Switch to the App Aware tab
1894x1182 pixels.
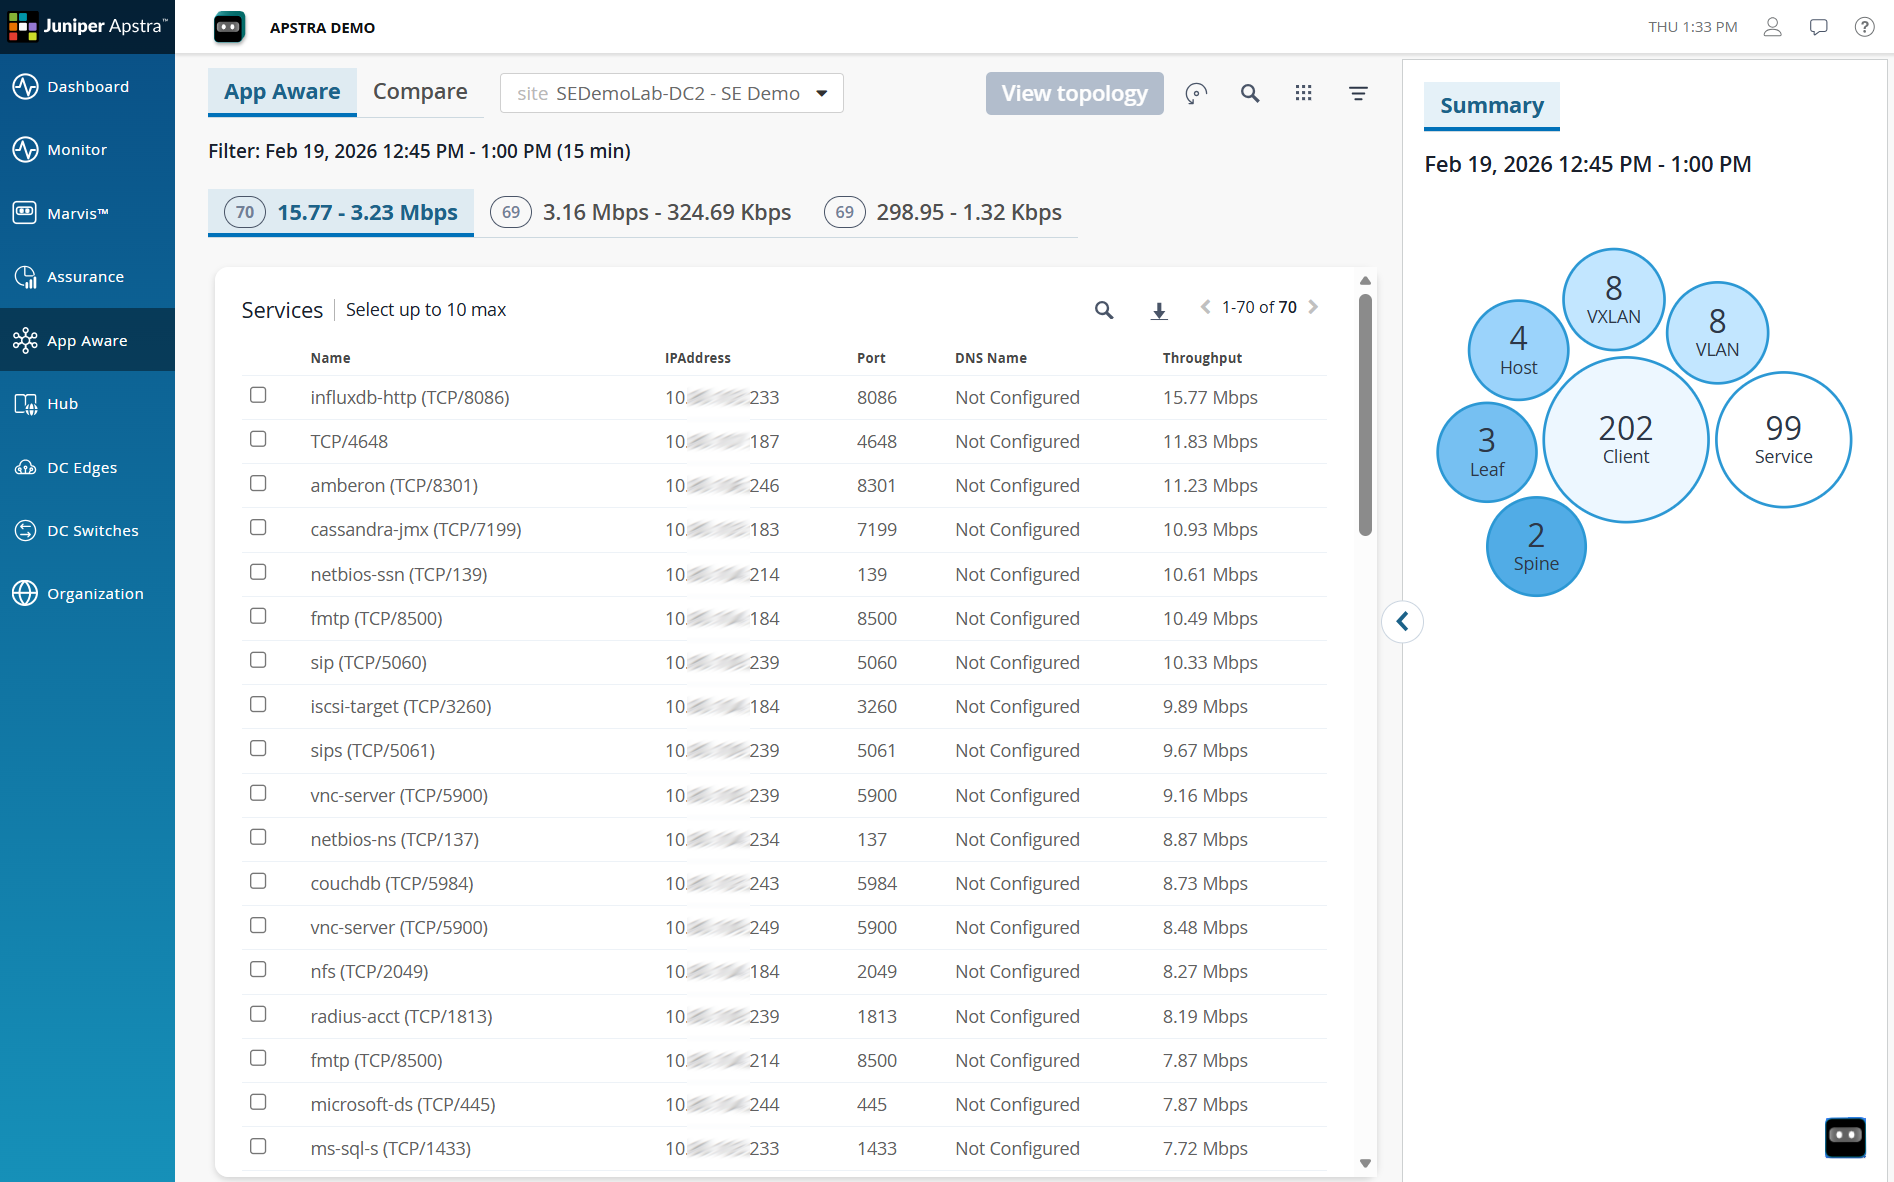click(282, 92)
